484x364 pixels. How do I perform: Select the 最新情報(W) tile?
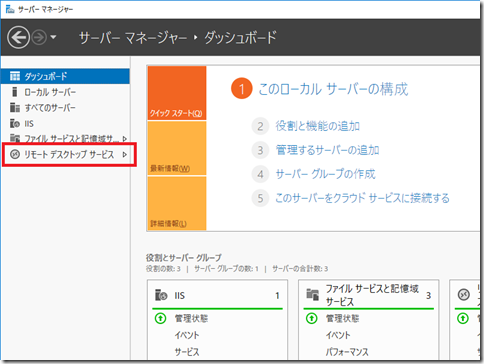tap(177, 148)
